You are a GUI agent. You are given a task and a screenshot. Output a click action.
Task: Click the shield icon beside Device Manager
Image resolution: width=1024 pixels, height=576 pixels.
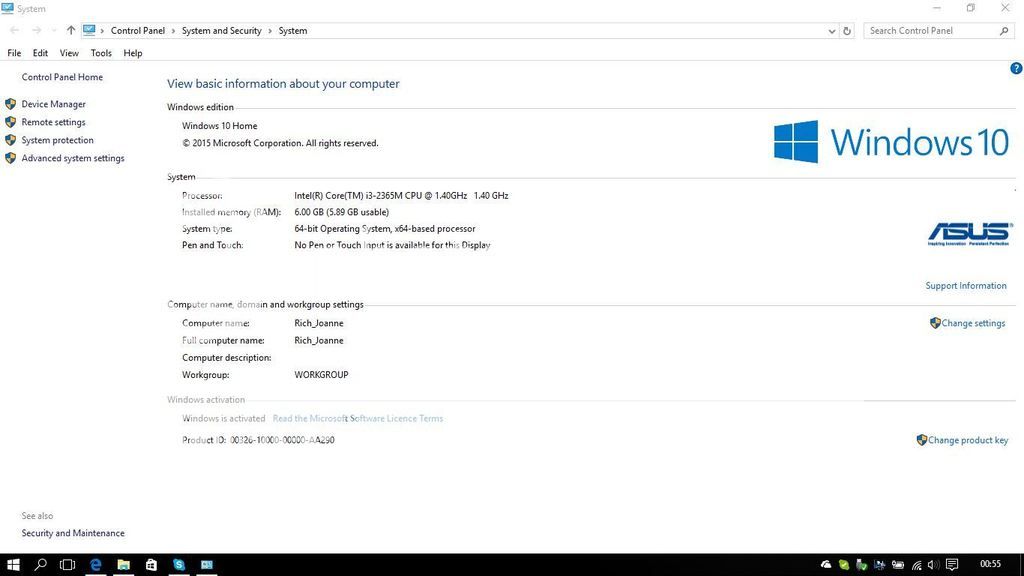(10, 104)
